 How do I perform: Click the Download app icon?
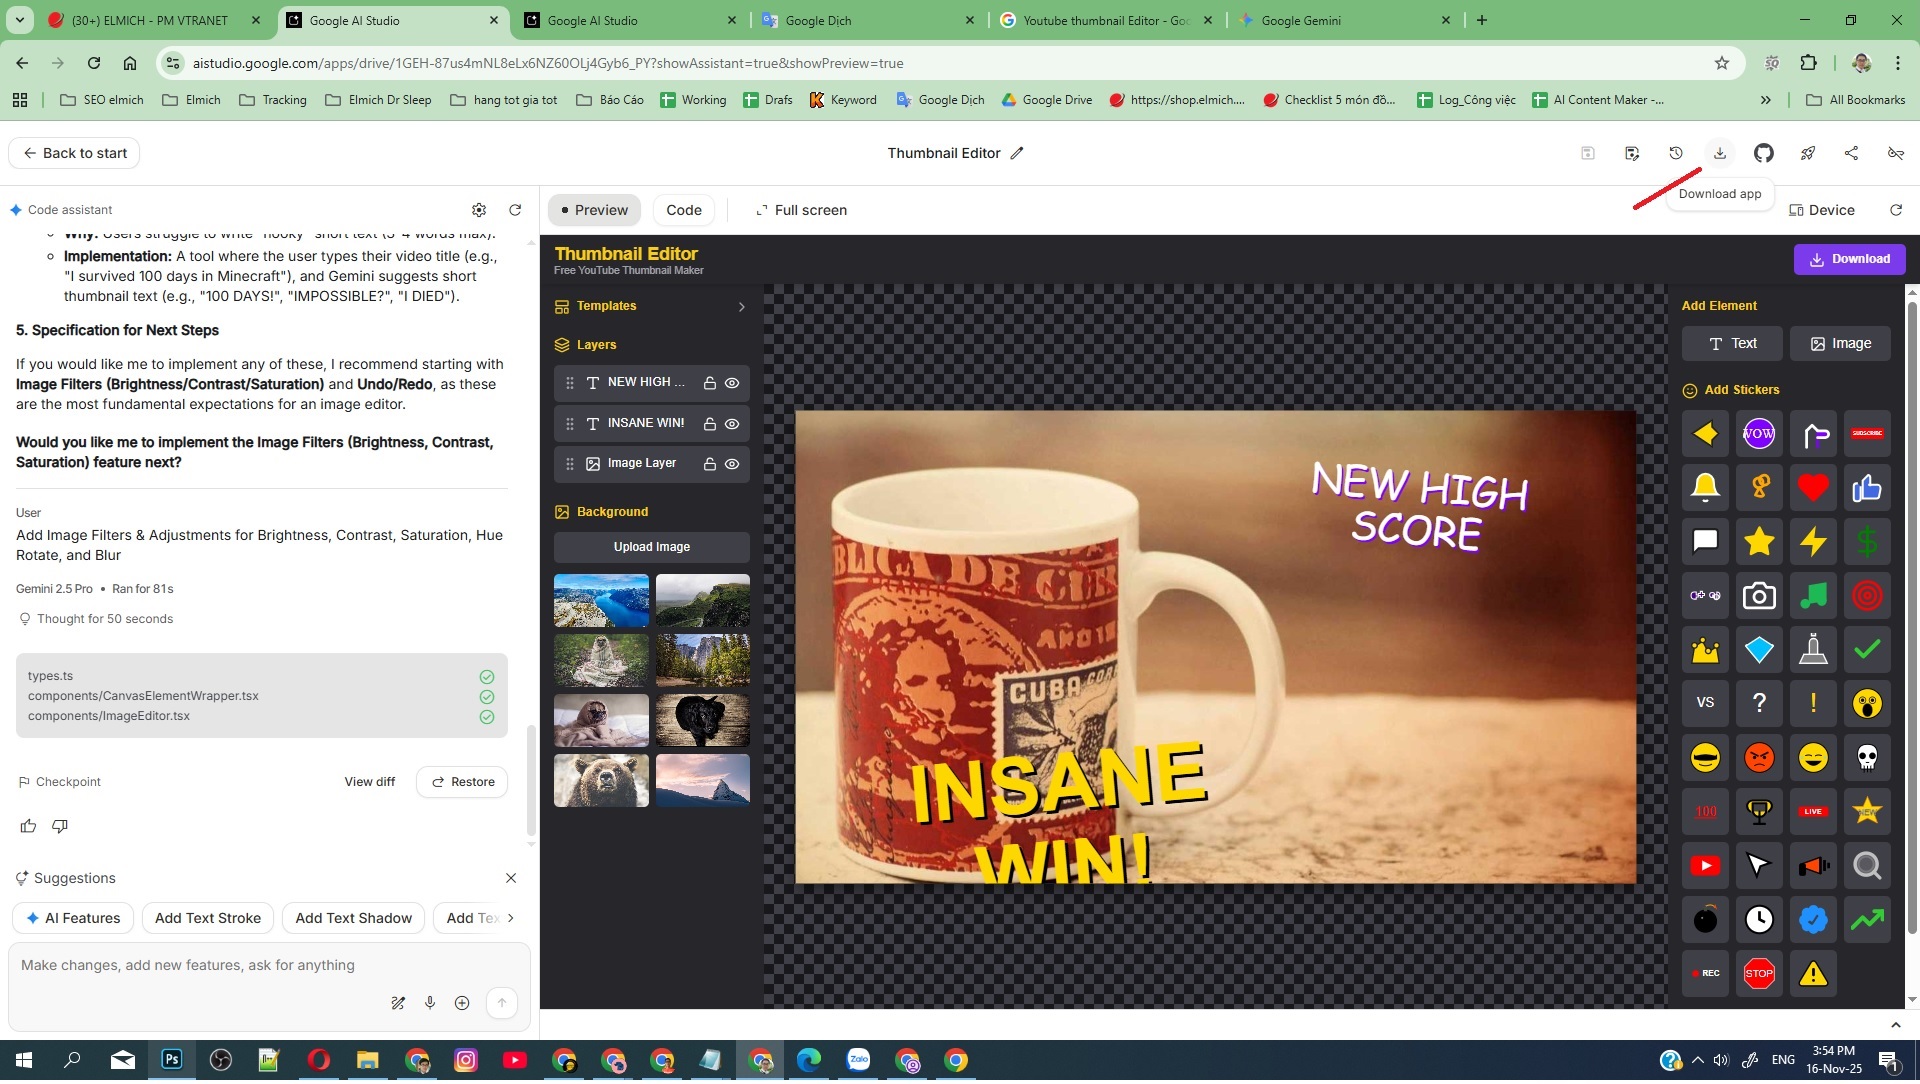[1719, 153]
